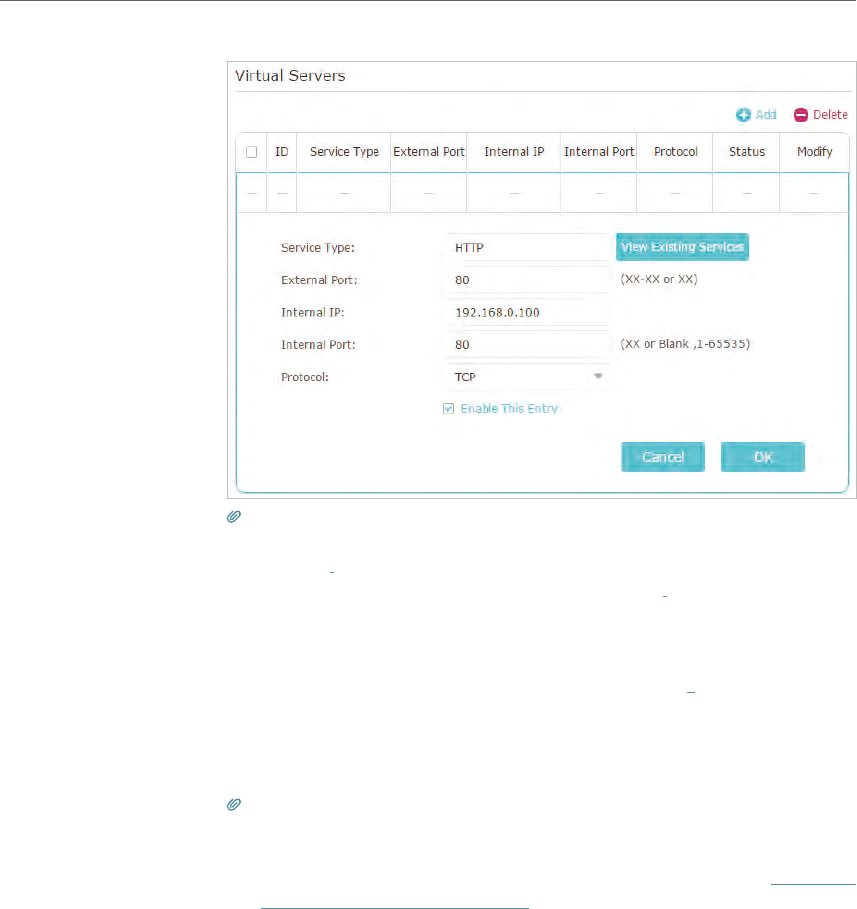Open the Protocol TCP dropdown
The width and height of the screenshot is (857, 909).
pyautogui.click(x=528, y=377)
